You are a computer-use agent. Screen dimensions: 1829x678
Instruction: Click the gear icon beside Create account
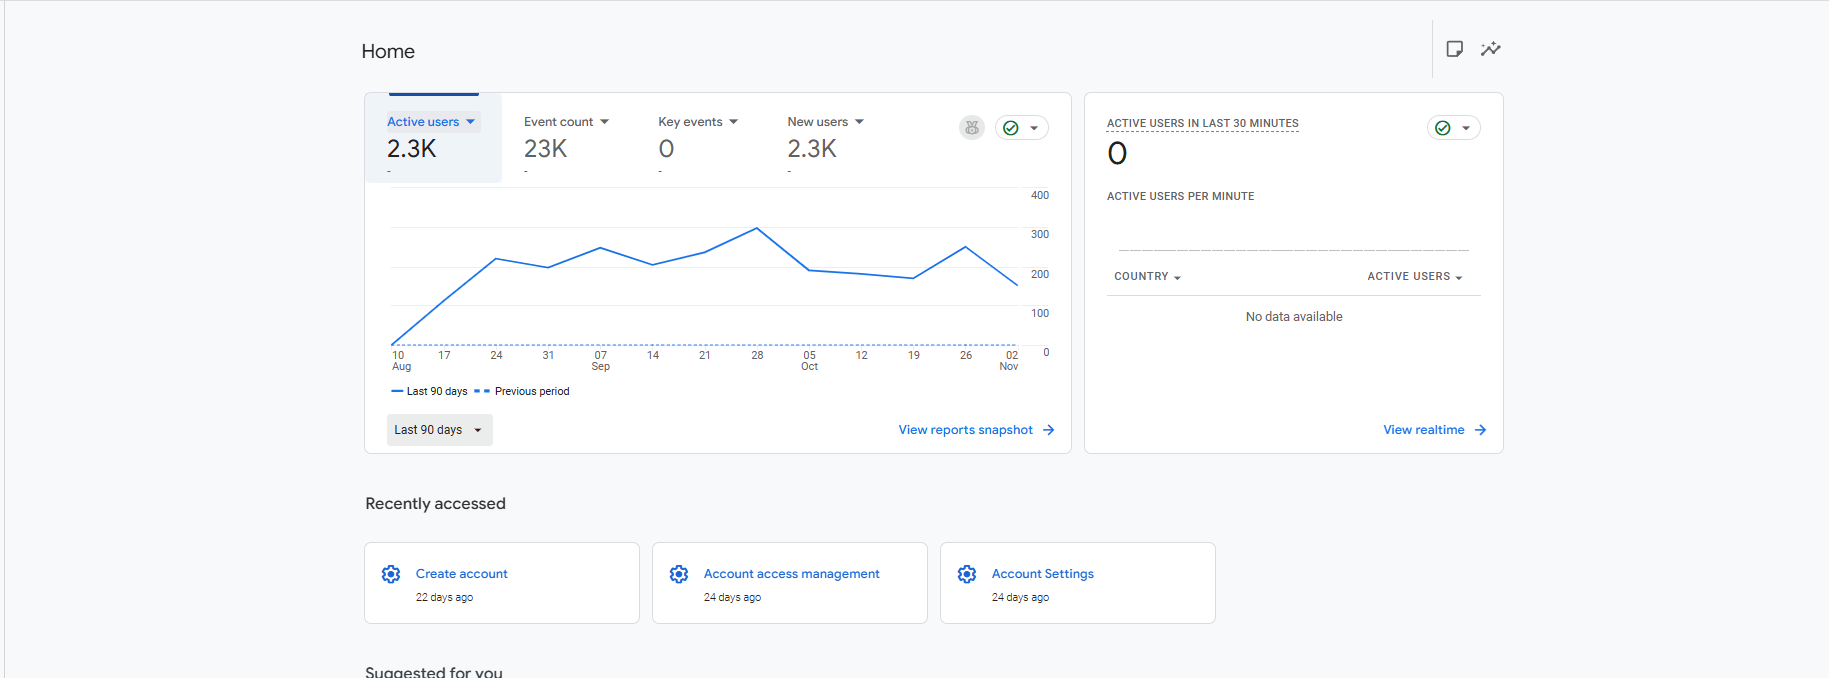[391, 574]
